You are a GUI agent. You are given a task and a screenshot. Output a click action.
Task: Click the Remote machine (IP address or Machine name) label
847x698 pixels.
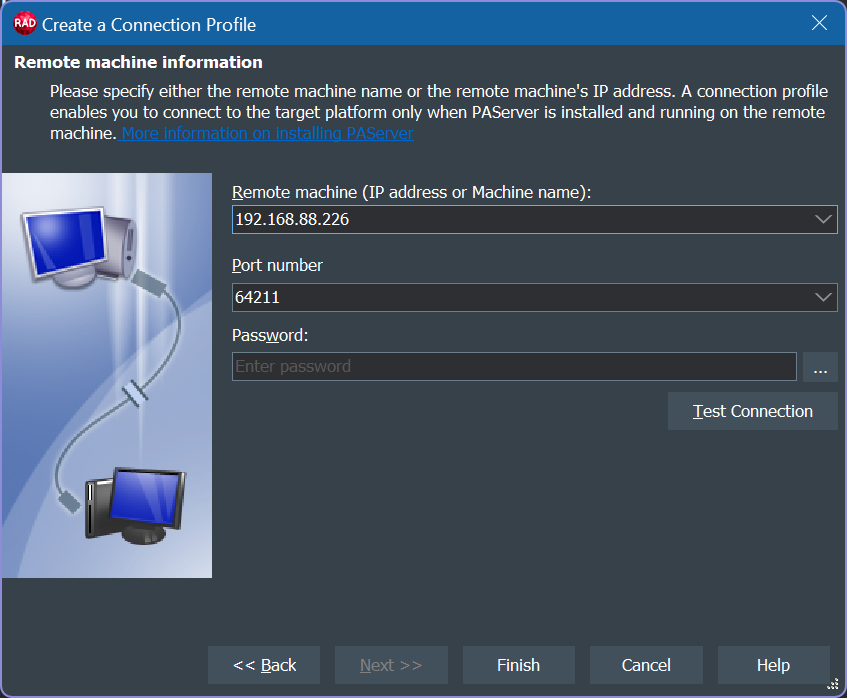412,192
